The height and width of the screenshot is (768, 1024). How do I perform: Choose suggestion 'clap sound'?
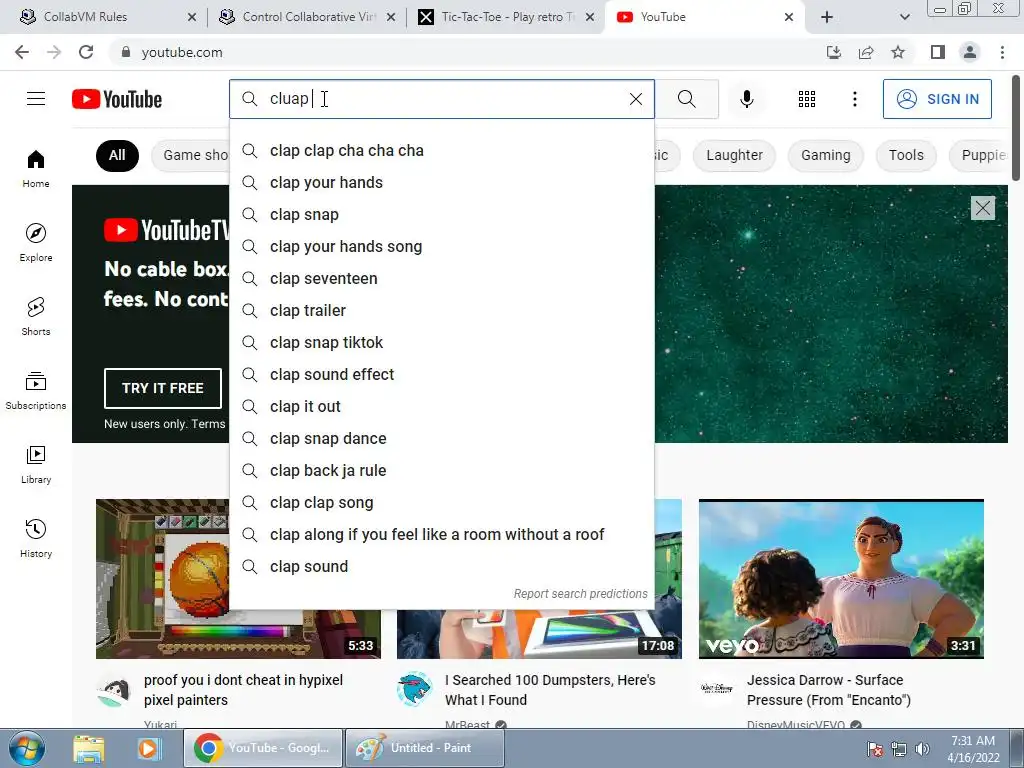pos(441,566)
